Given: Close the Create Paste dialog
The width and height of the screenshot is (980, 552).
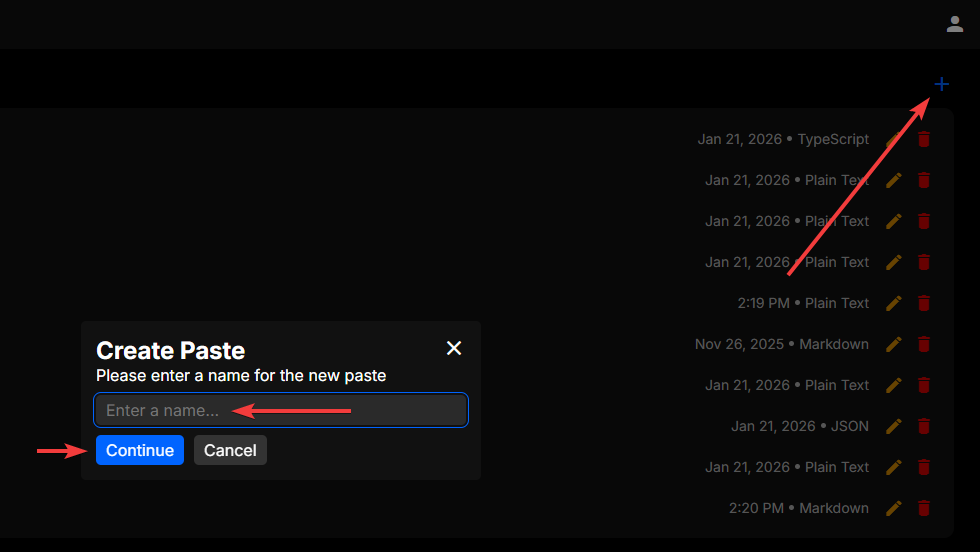Looking at the screenshot, I should pyautogui.click(x=454, y=348).
